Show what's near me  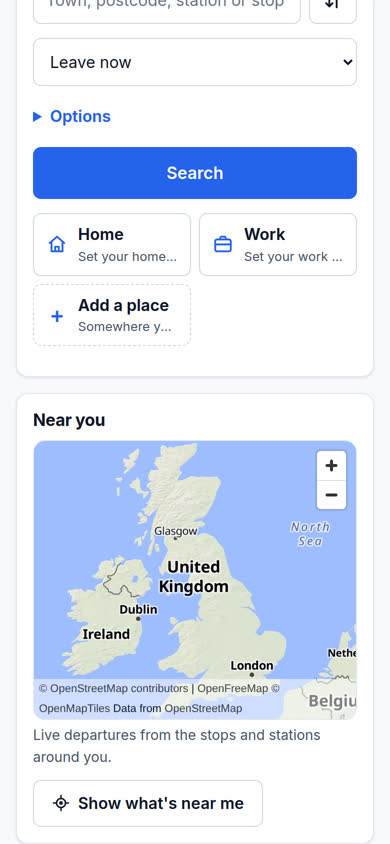(148, 803)
